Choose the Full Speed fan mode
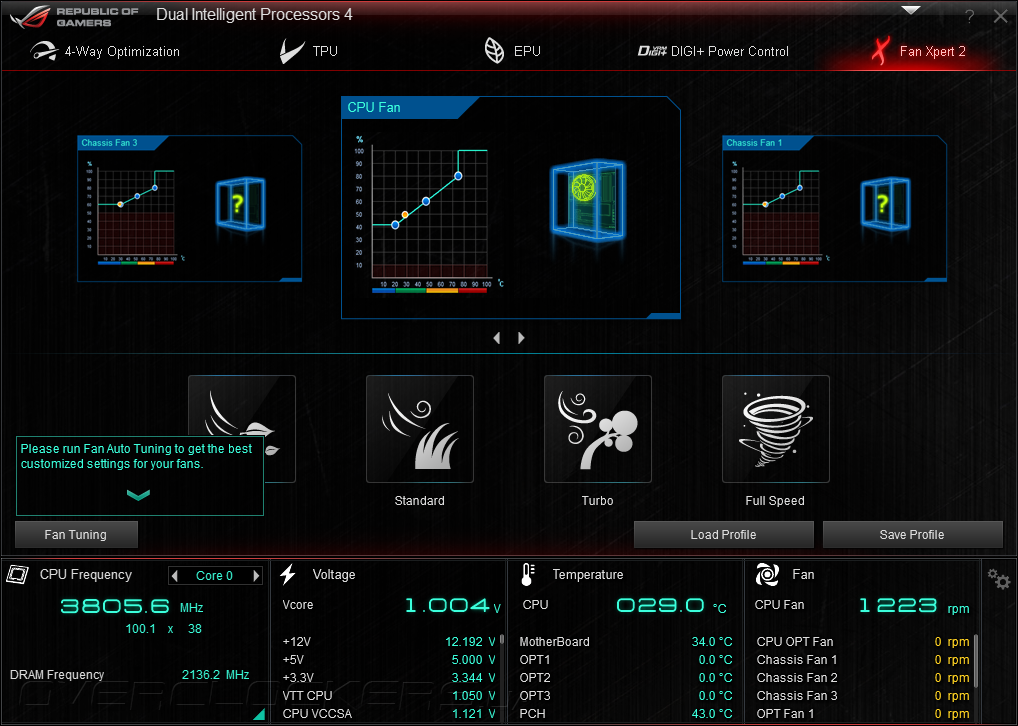This screenshot has width=1018, height=726. point(775,429)
